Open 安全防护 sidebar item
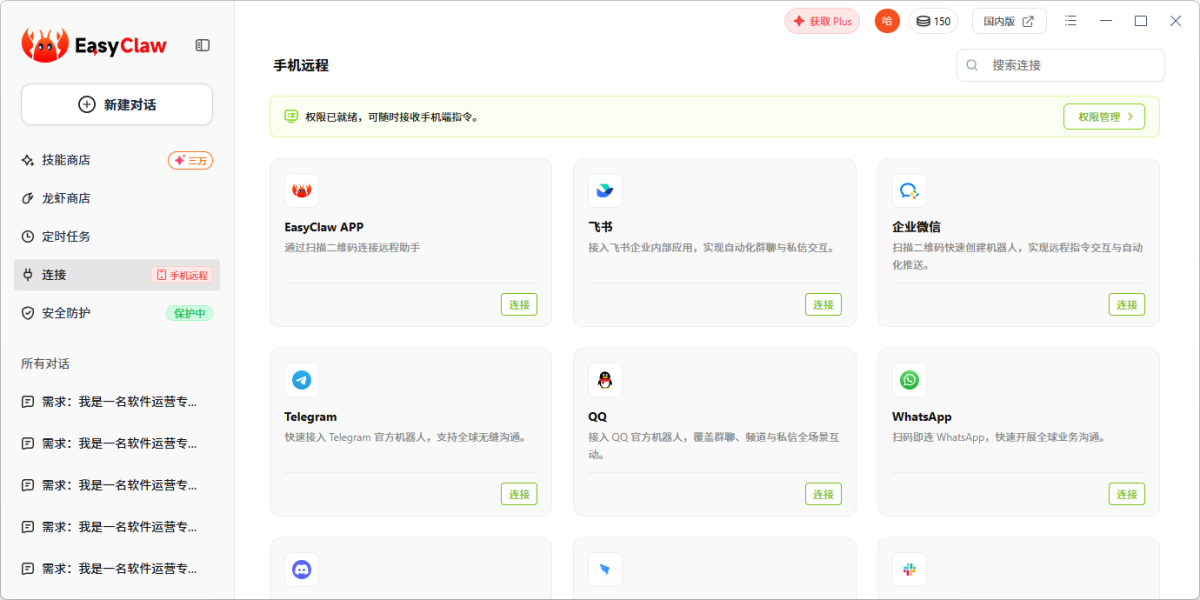 66,313
